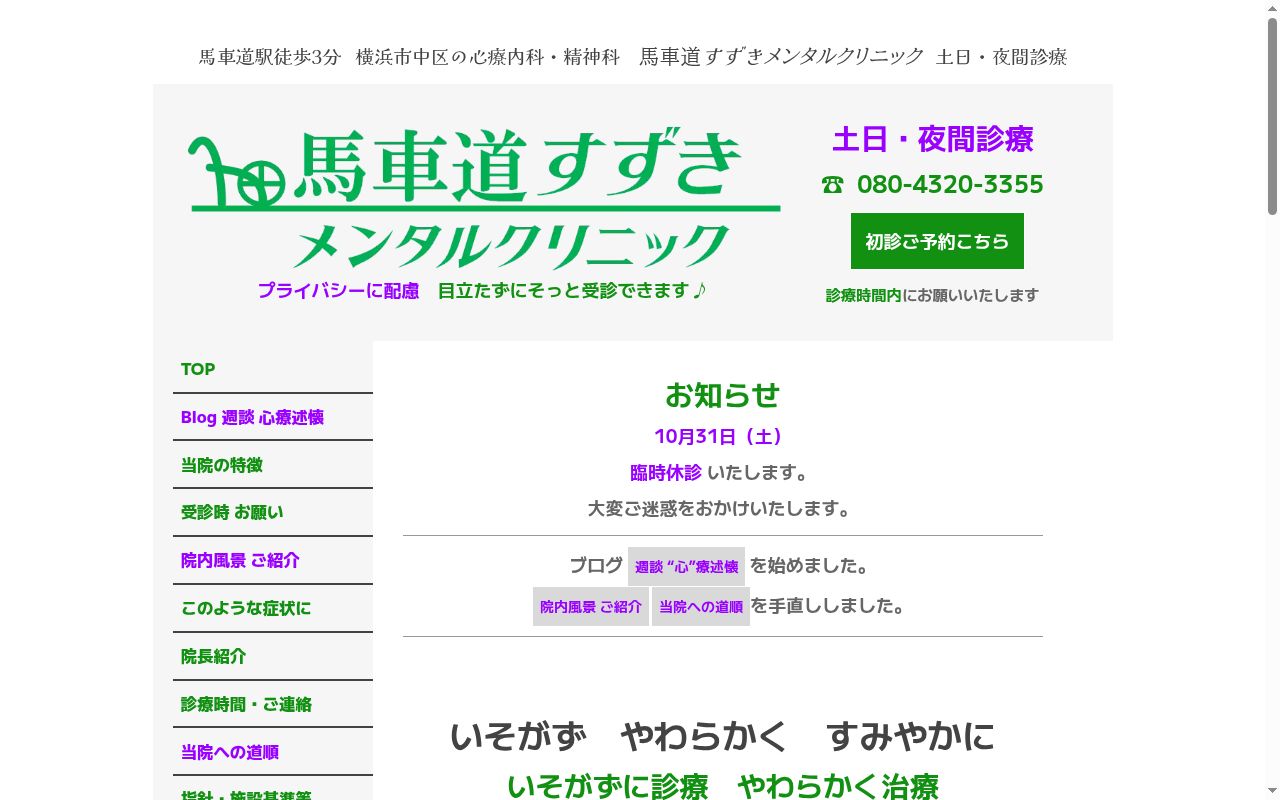The width and height of the screenshot is (1280, 800).
Task: Click the 診療時間内 link under reservation button
Action: (863, 295)
